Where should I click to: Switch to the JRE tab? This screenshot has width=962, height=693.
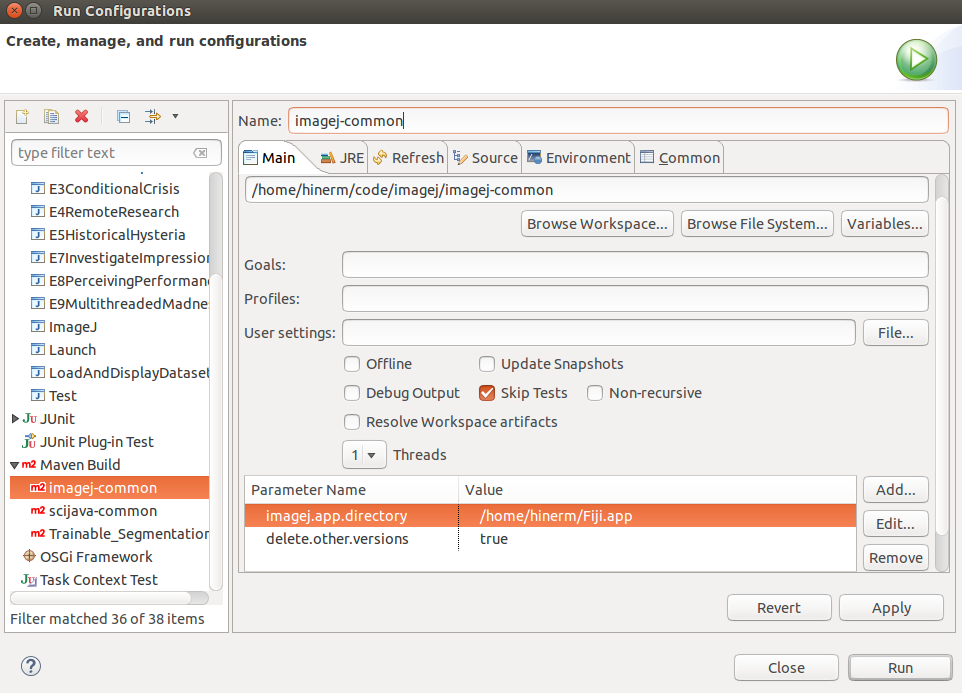click(x=342, y=158)
